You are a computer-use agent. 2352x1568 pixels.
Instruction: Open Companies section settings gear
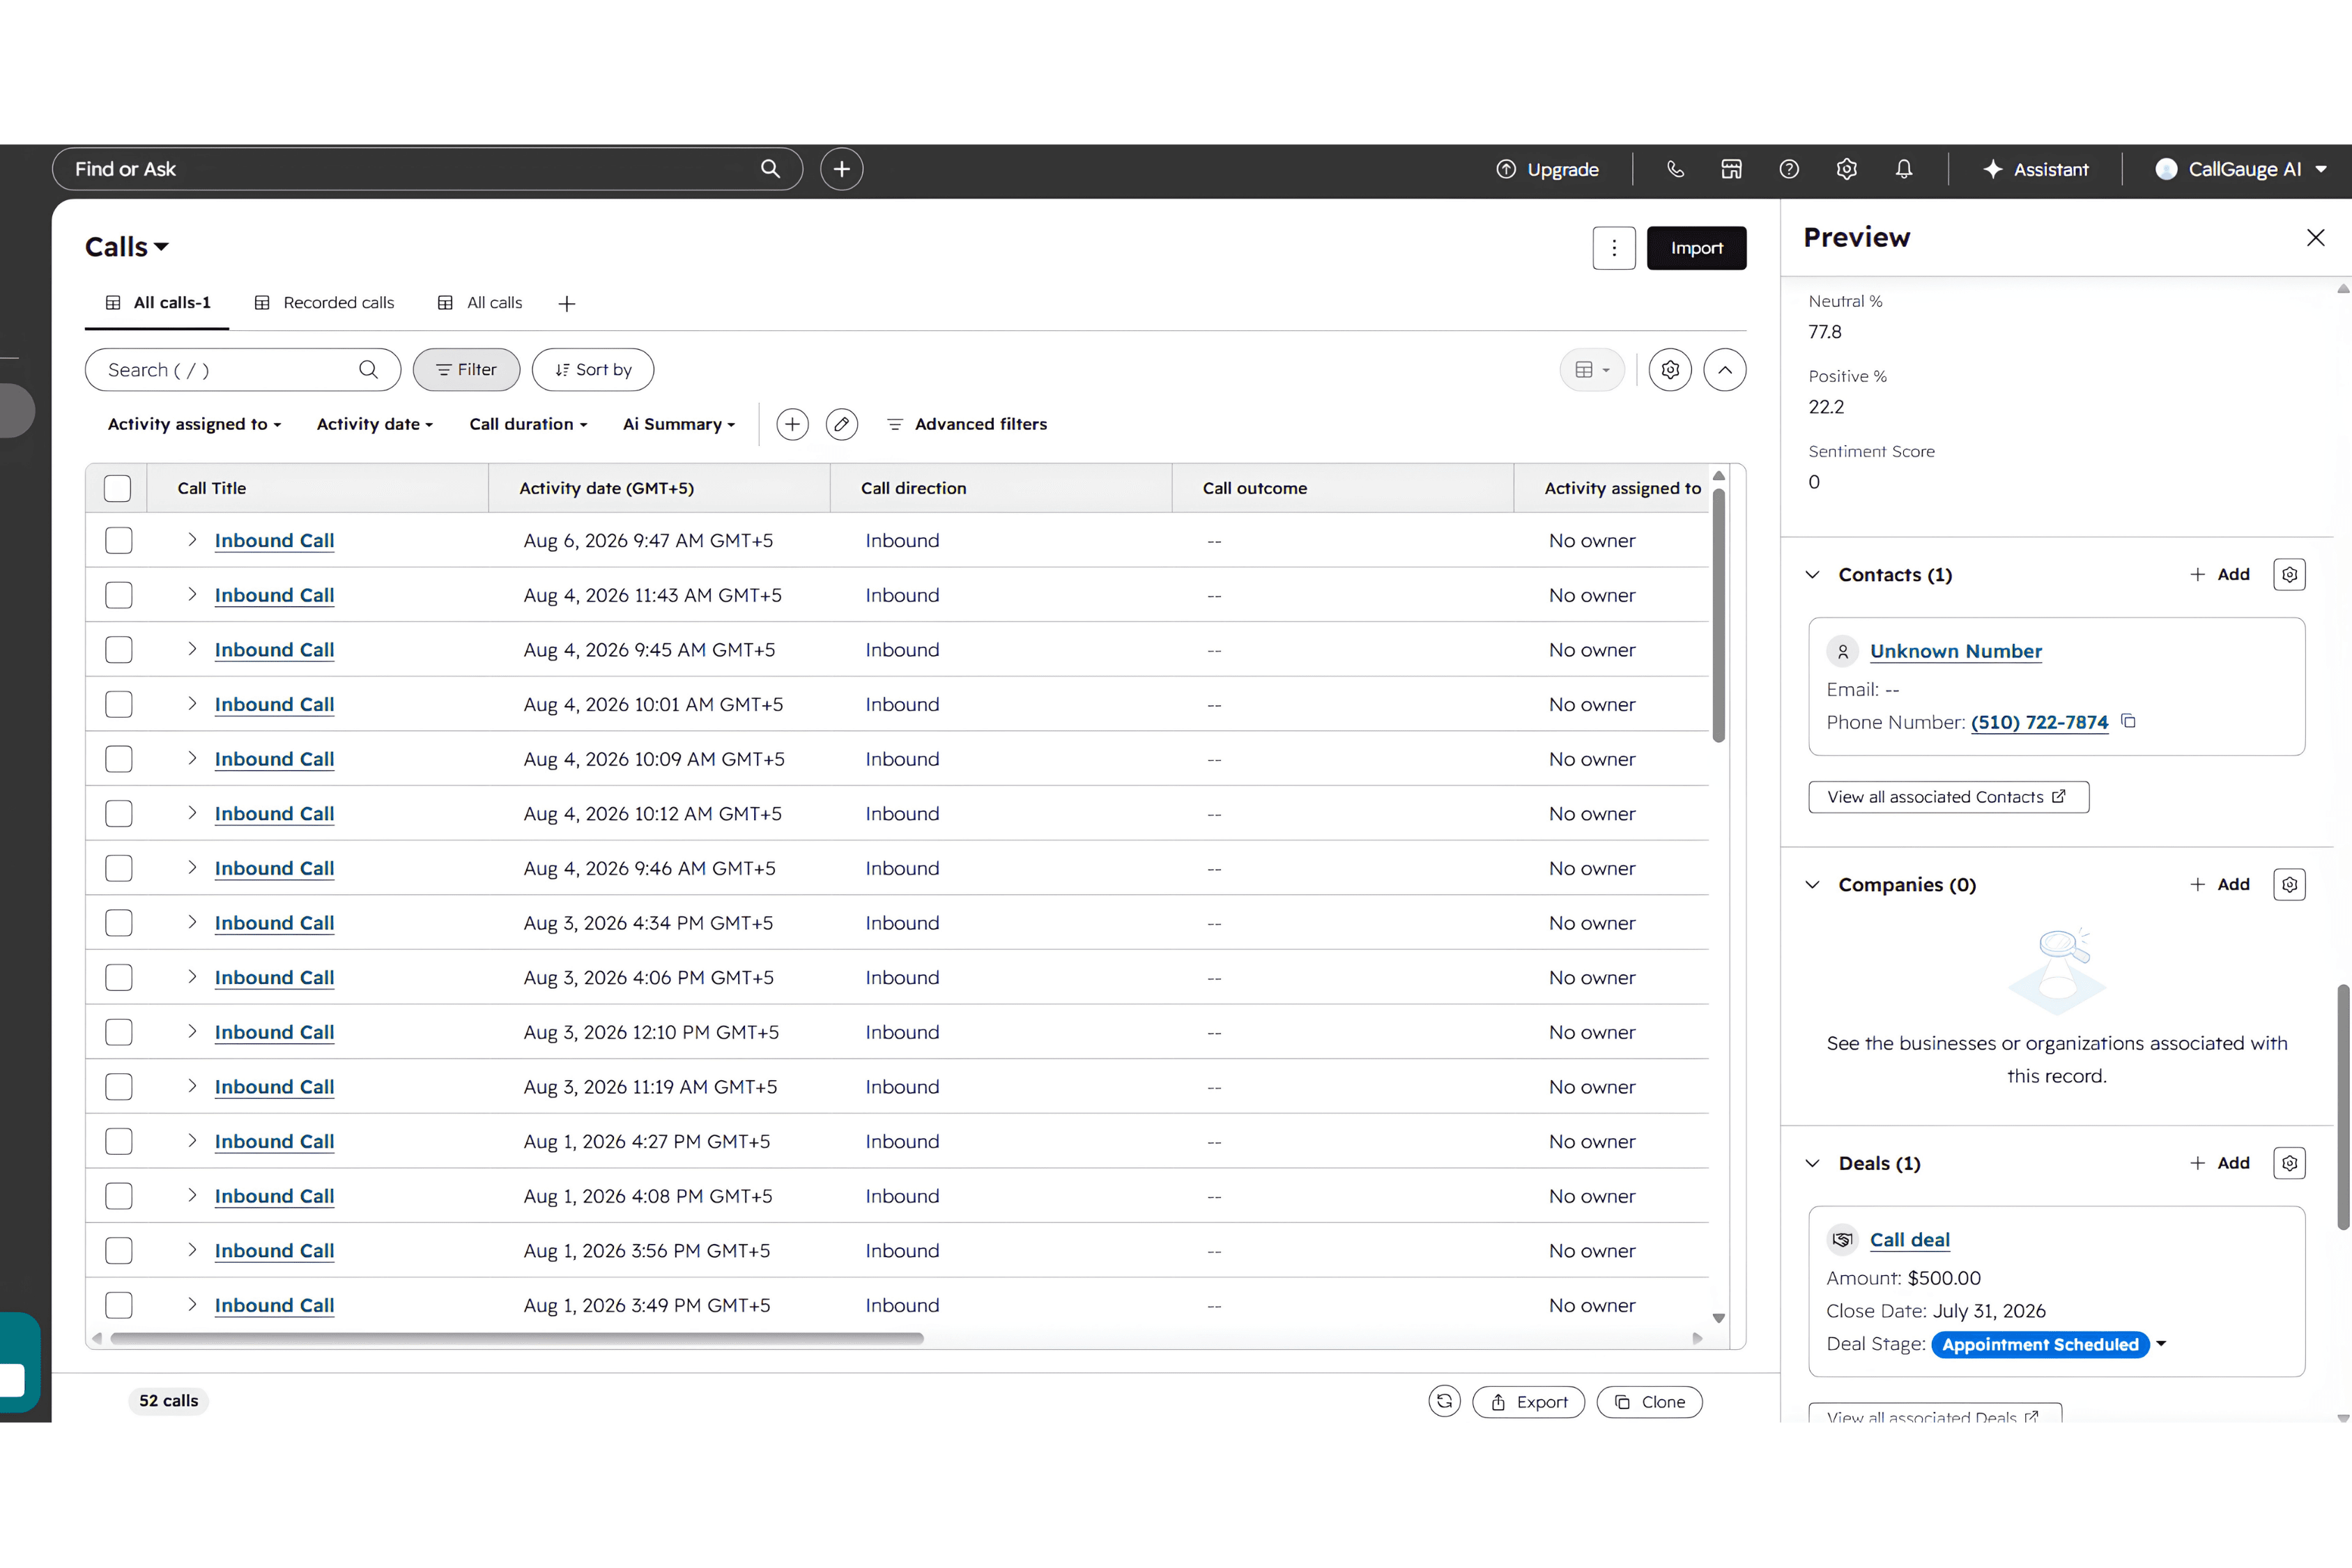2289,885
